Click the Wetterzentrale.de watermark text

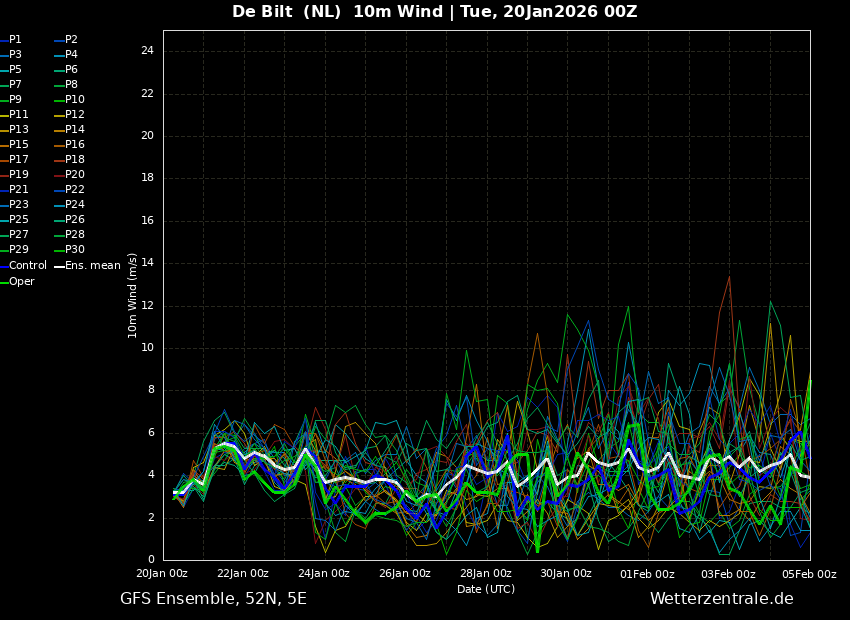[x=722, y=599]
